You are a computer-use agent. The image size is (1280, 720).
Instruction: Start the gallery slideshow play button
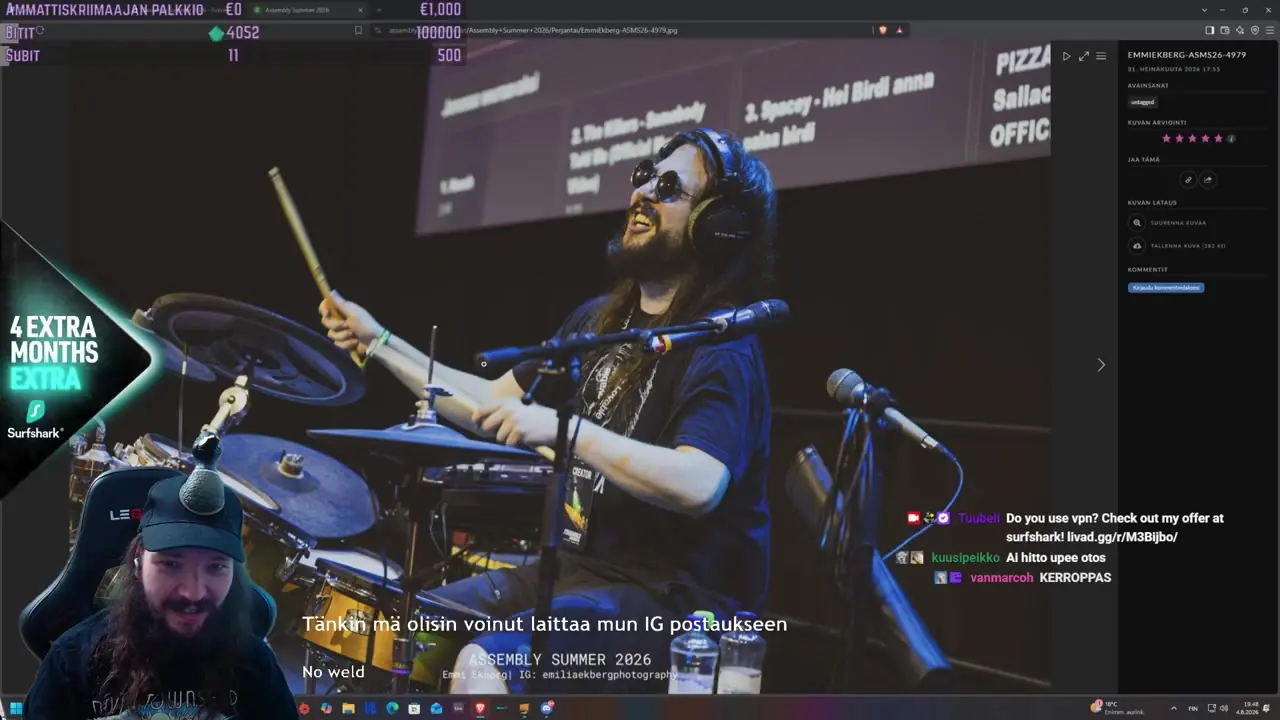[x=1066, y=56]
